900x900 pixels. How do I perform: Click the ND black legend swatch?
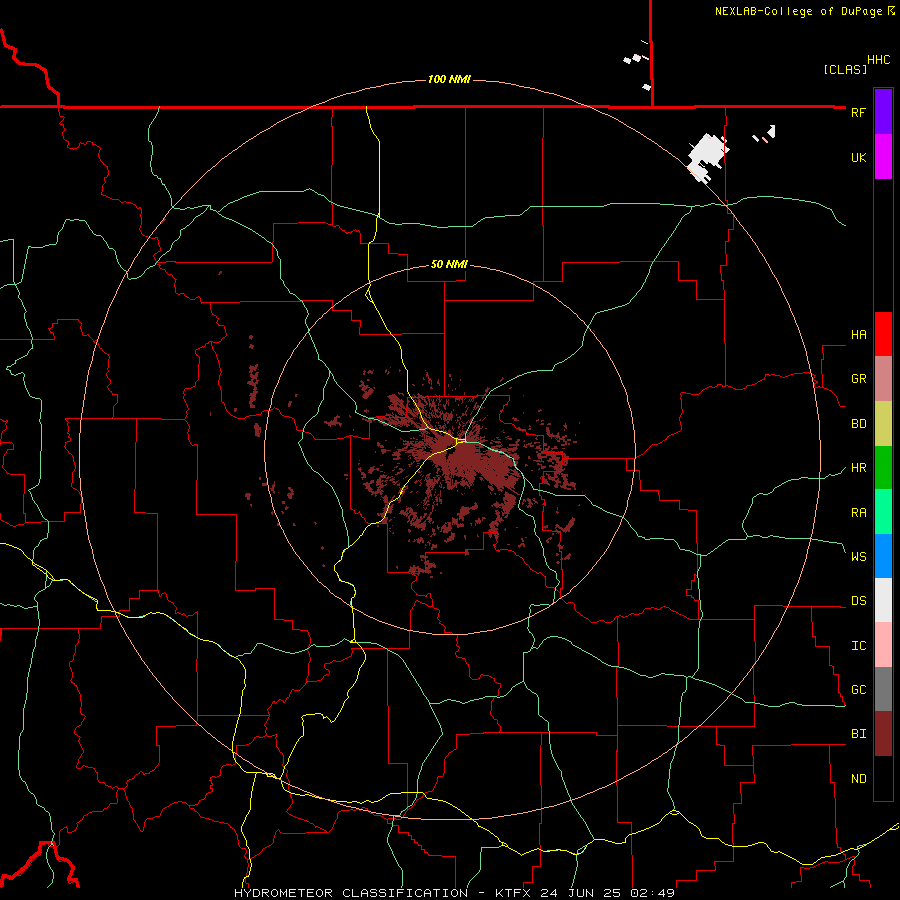tap(883, 778)
